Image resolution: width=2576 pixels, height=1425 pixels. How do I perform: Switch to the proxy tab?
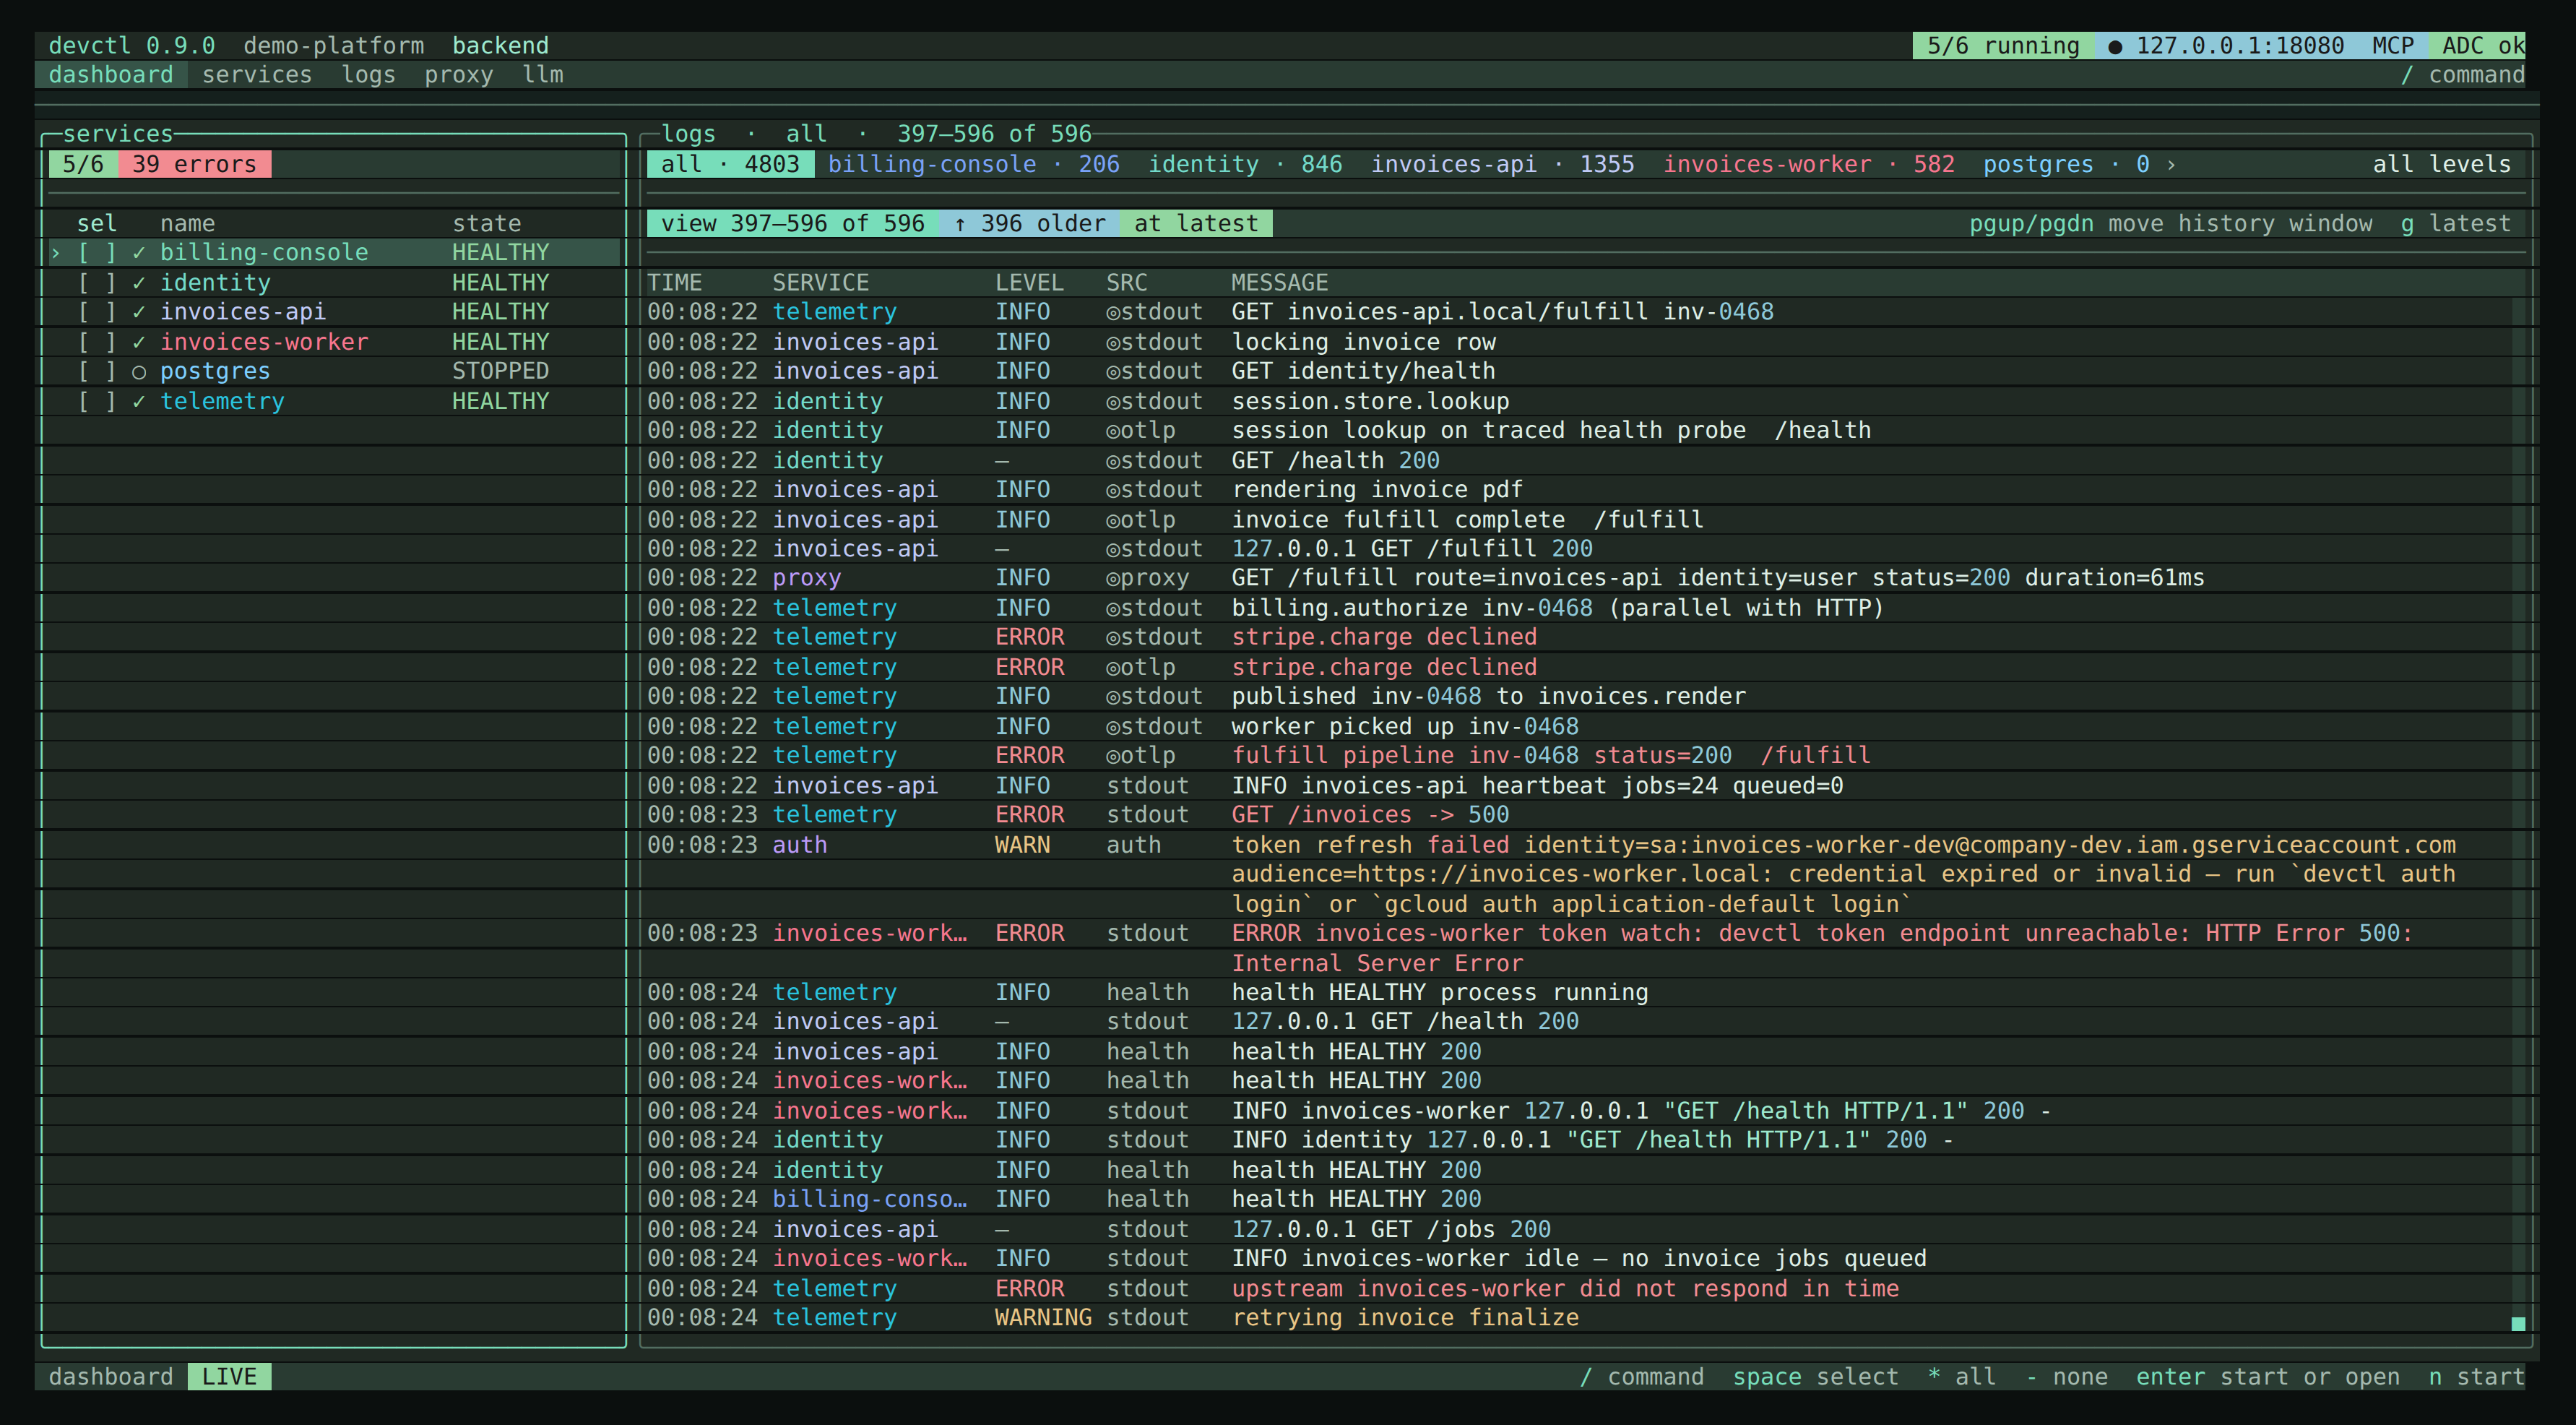pyautogui.click(x=459, y=75)
